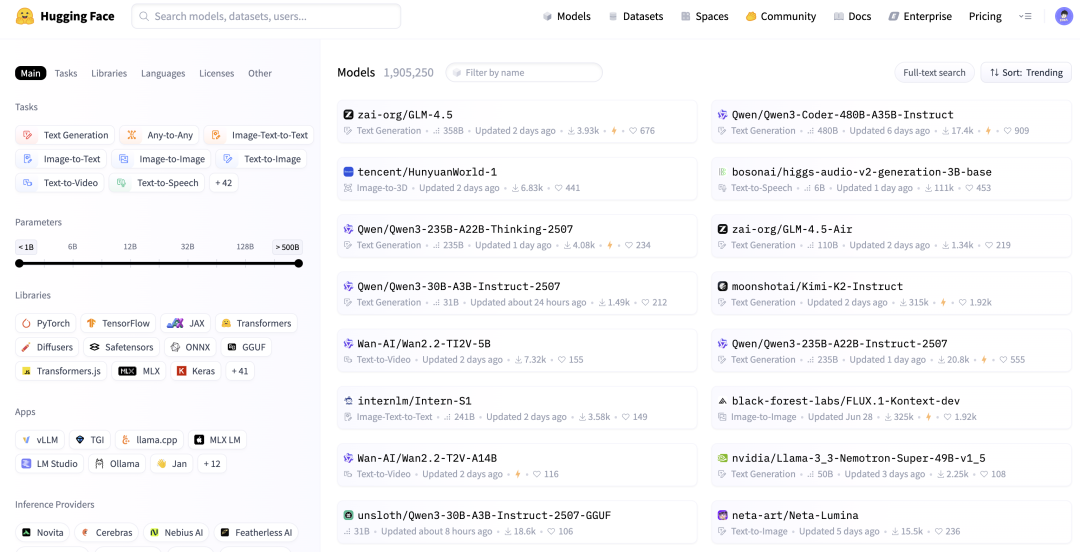
Task: Choose the Keras library chip
Action: [196, 371]
